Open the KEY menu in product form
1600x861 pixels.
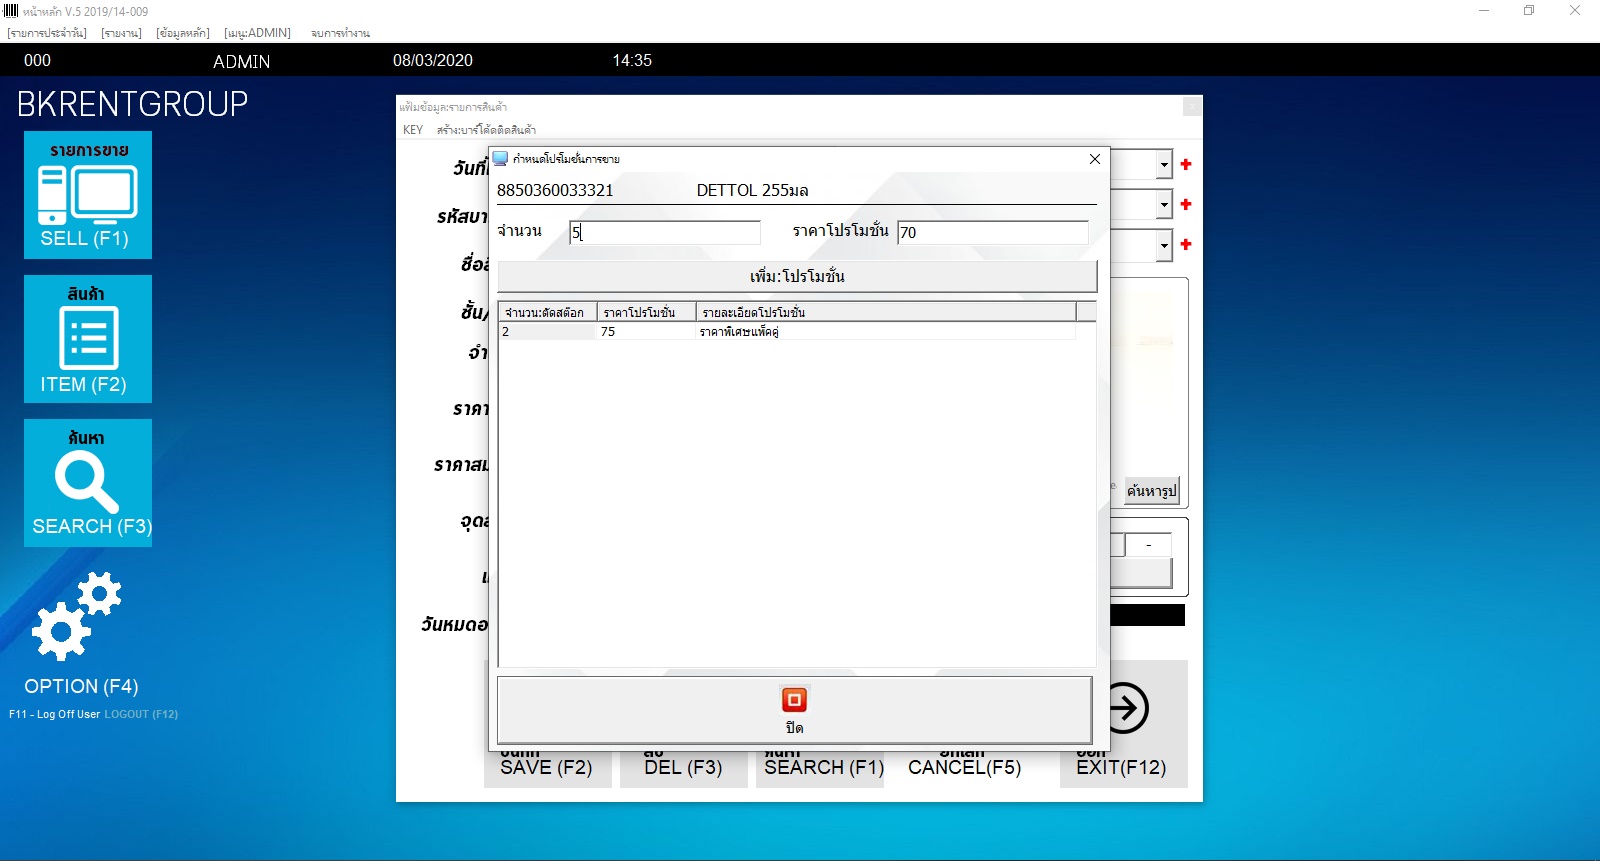pyautogui.click(x=413, y=130)
